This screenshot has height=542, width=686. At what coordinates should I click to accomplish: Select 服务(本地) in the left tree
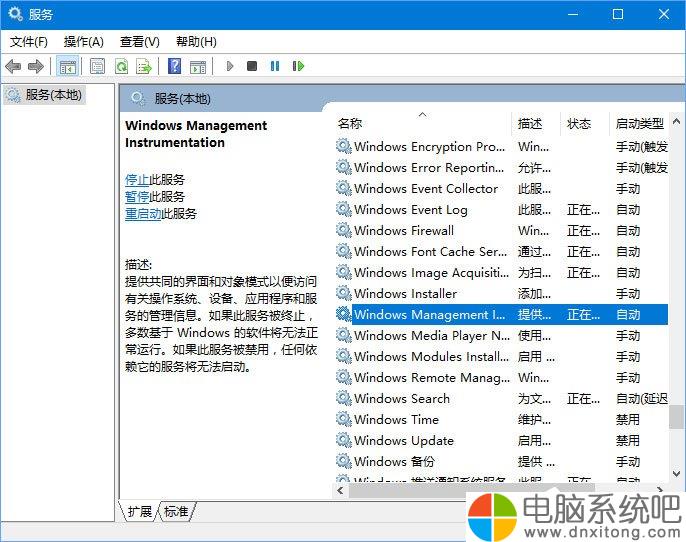pyautogui.click(x=46, y=95)
